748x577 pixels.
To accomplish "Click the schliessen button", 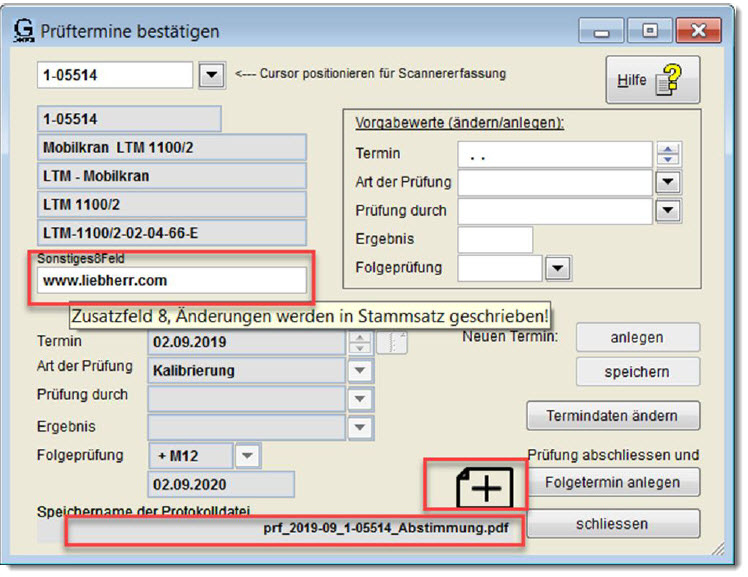I will coord(613,524).
